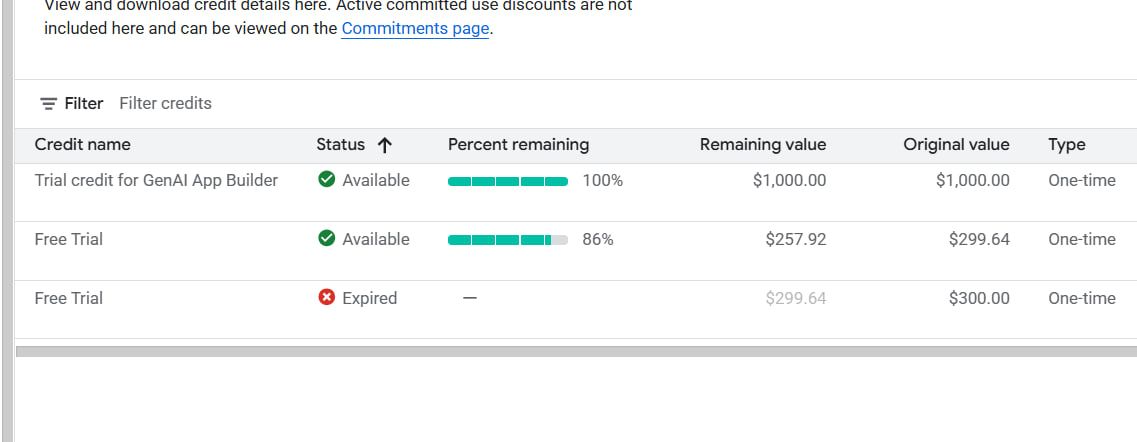Click the 86% remaining progress bar
Image resolution: width=1137 pixels, height=442 pixels.
[x=508, y=240]
